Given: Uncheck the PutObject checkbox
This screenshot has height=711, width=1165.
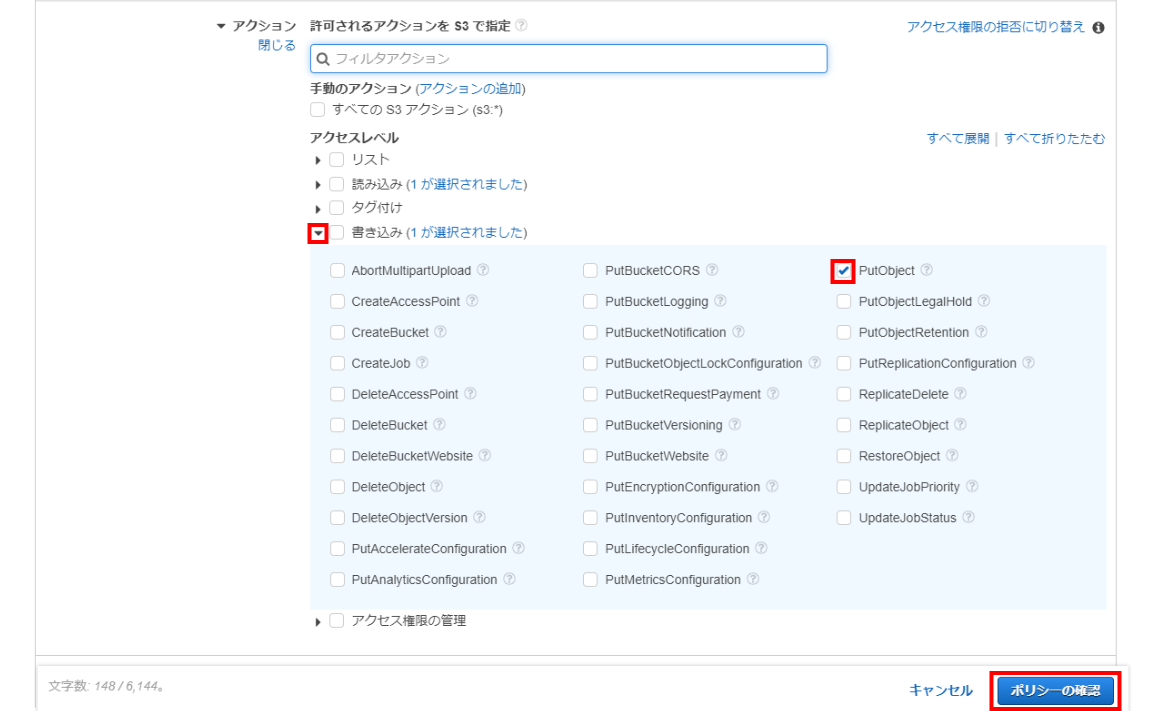Looking at the screenshot, I should coord(843,270).
